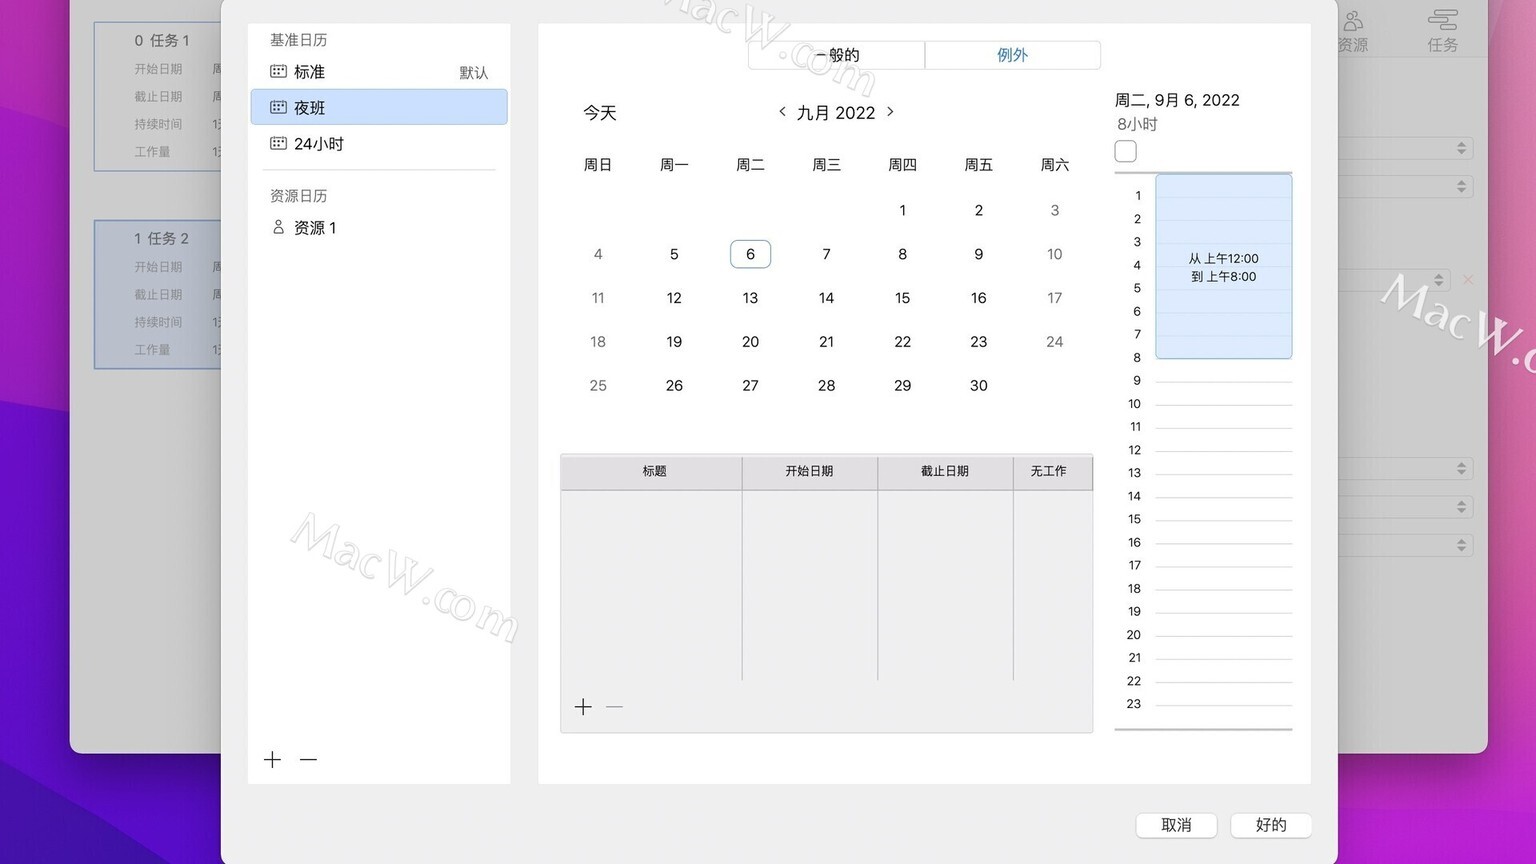
Task: Jump to 今天 in calendar
Action: (600, 113)
